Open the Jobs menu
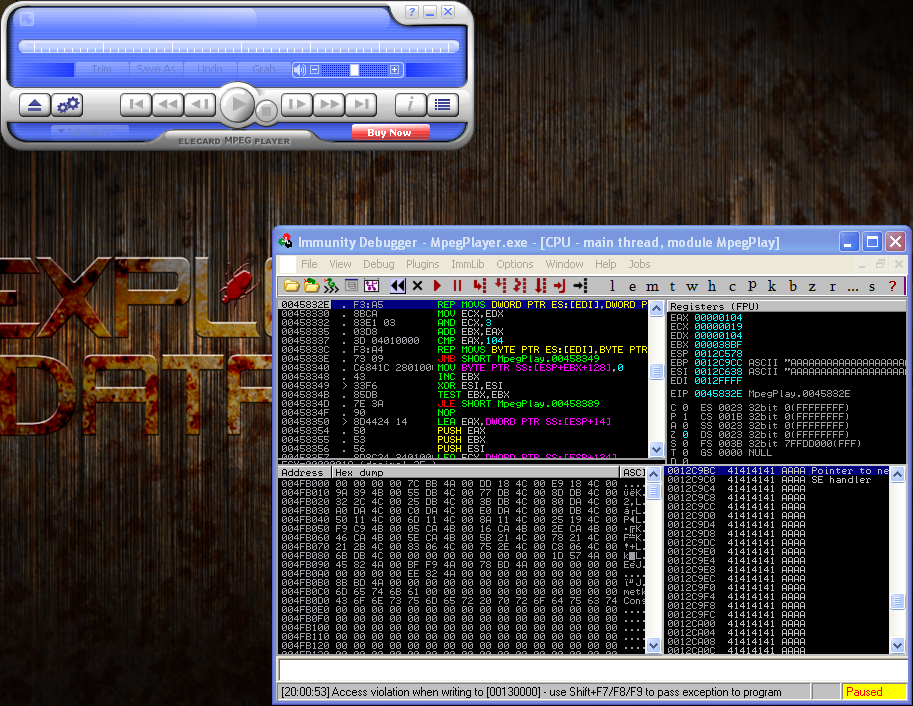The image size is (913, 706). pos(639,264)
